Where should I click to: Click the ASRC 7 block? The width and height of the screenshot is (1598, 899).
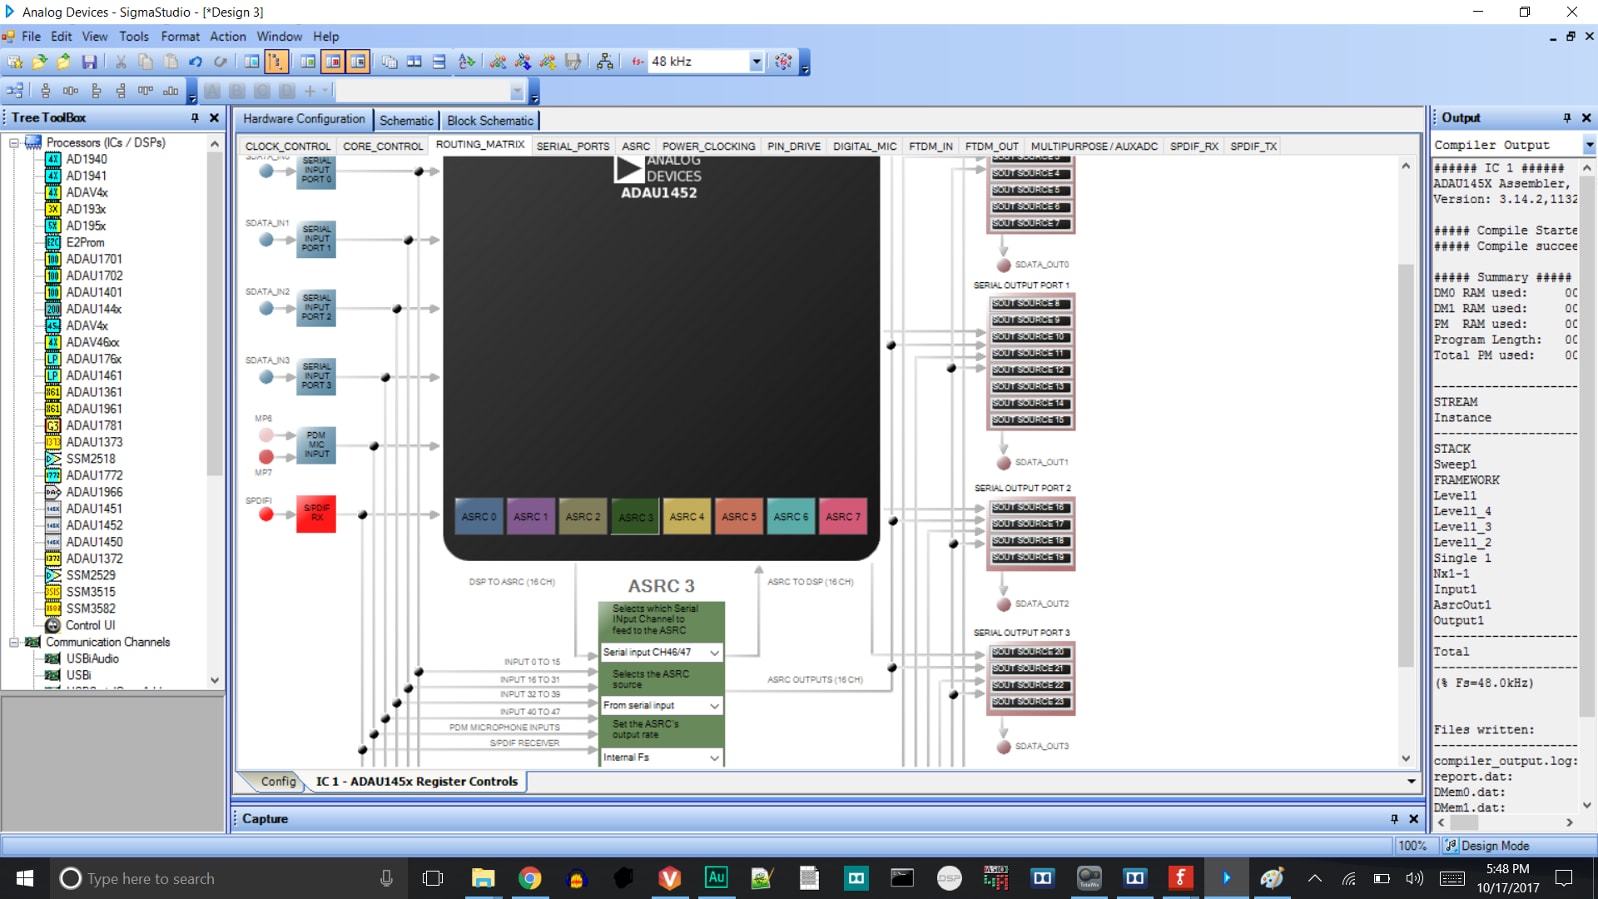coord(843,516)
